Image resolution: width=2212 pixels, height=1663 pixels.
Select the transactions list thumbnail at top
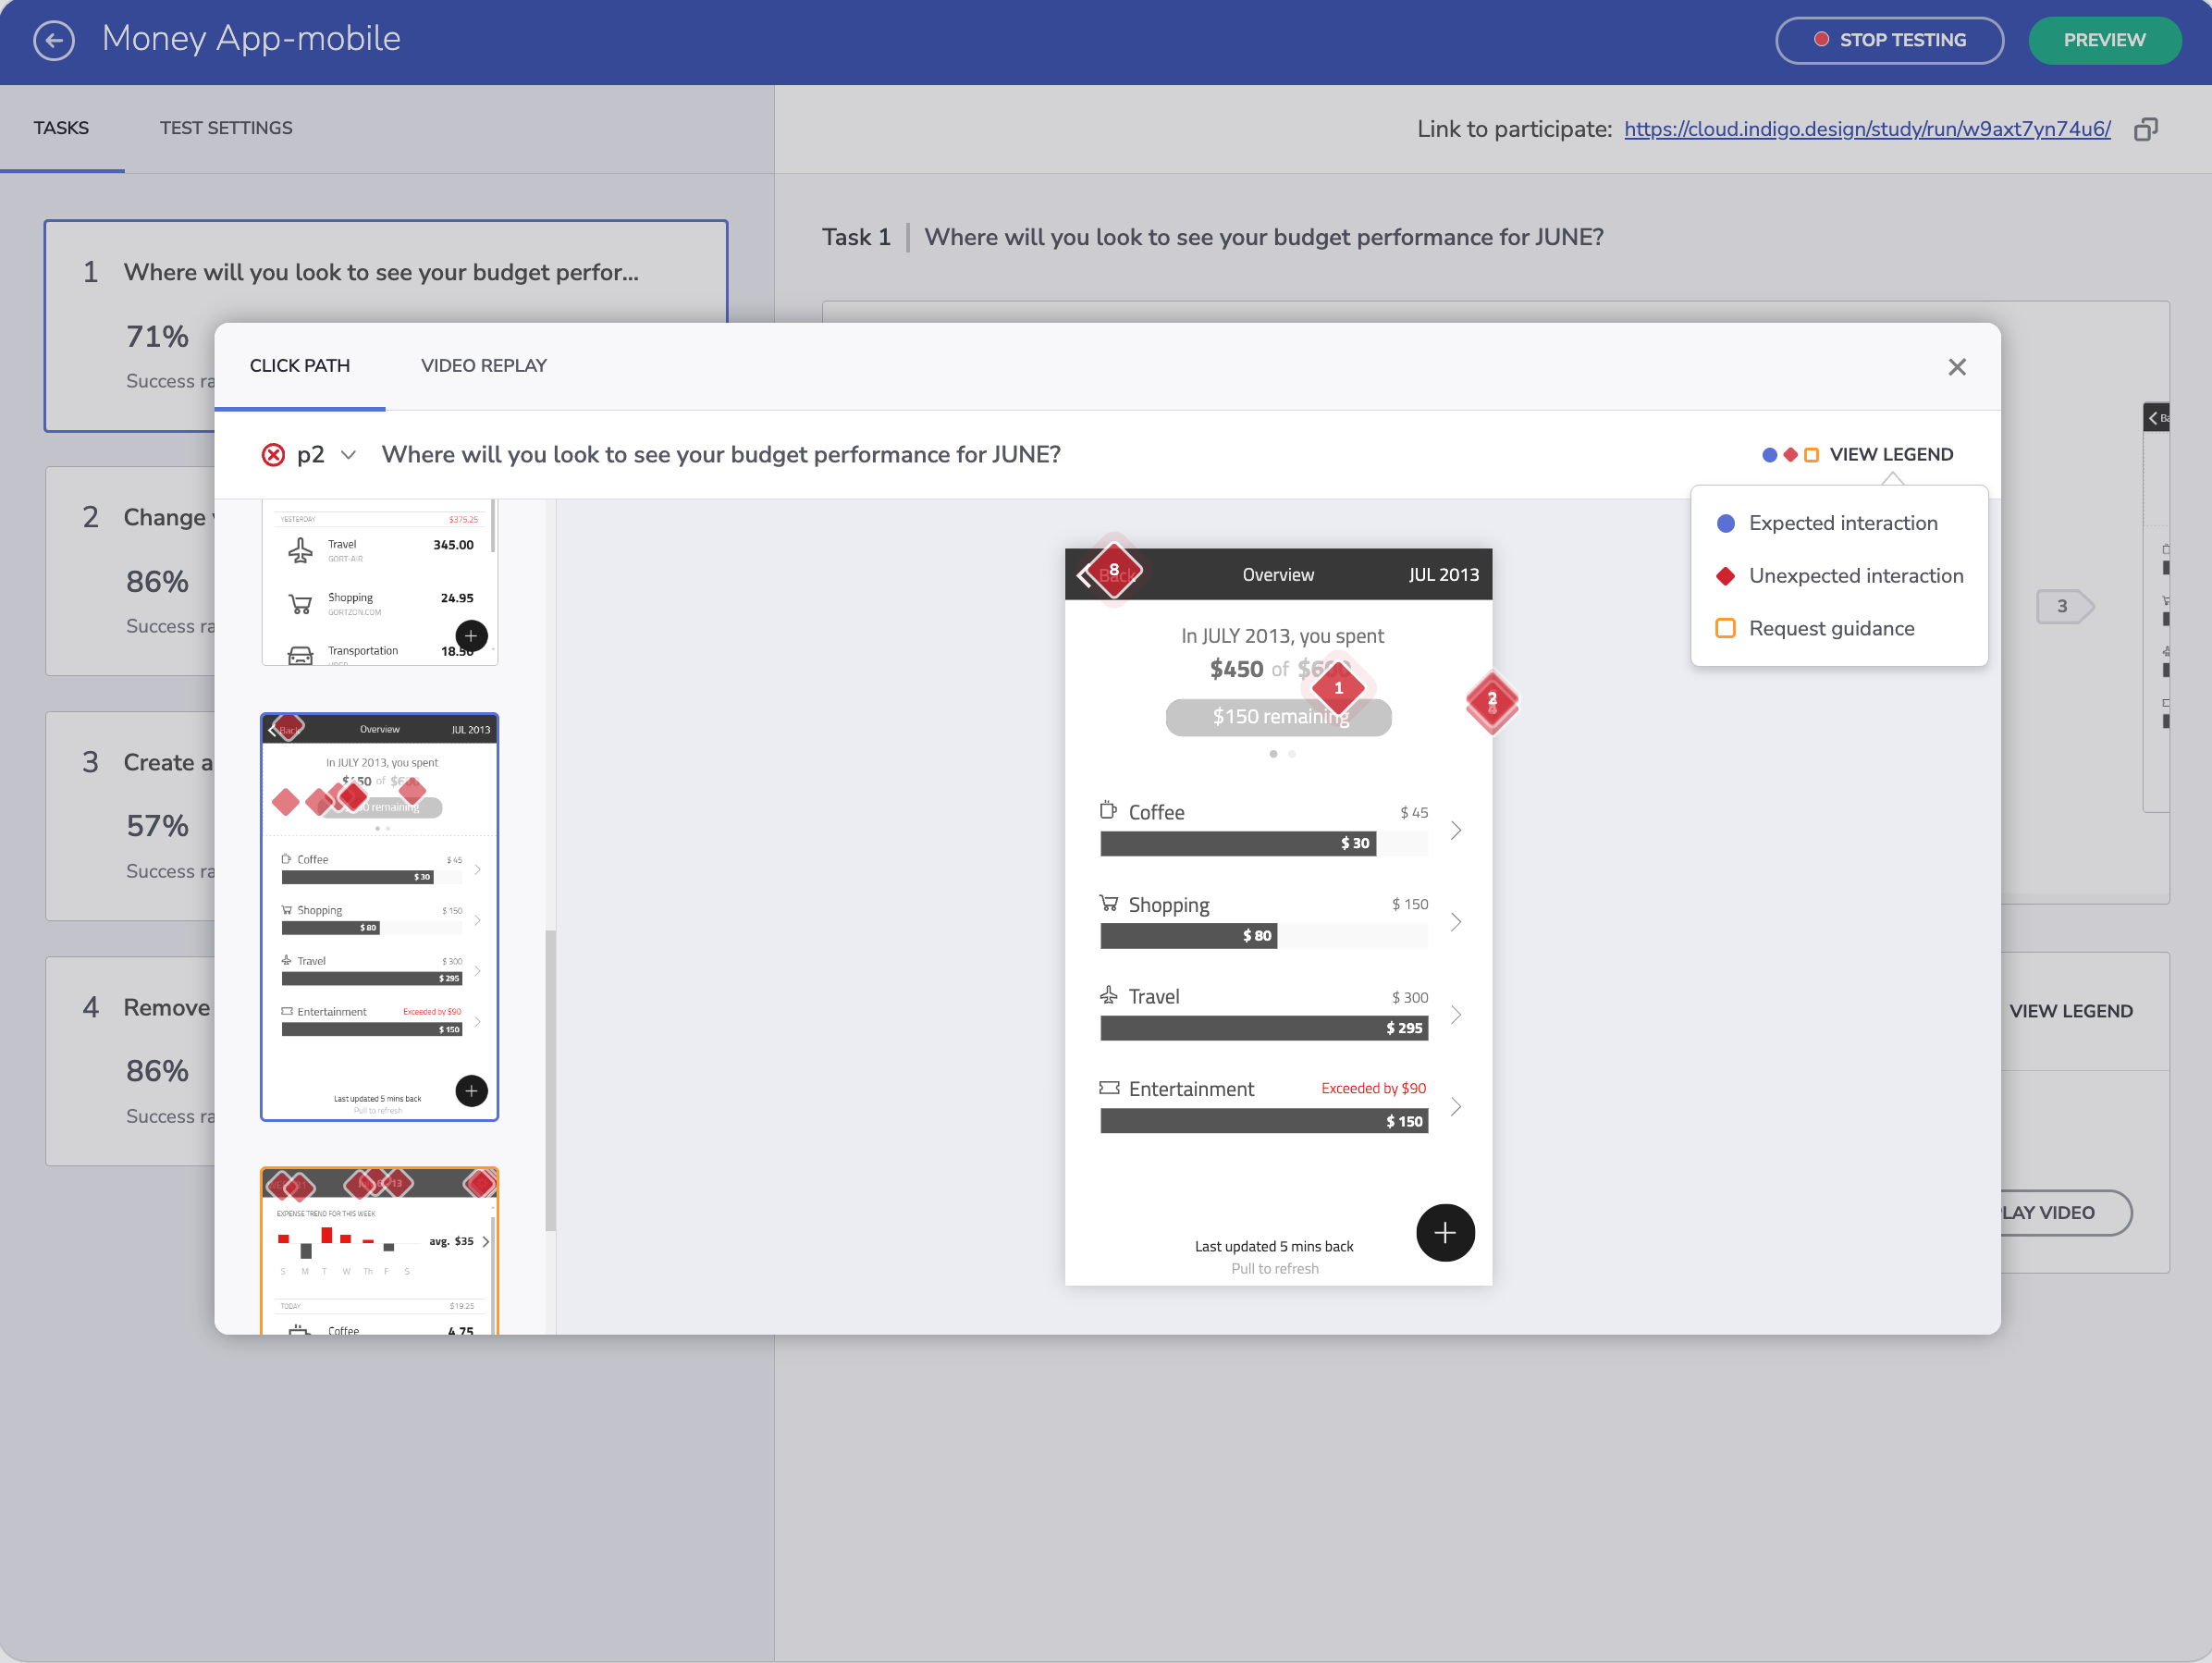(379, 582)
